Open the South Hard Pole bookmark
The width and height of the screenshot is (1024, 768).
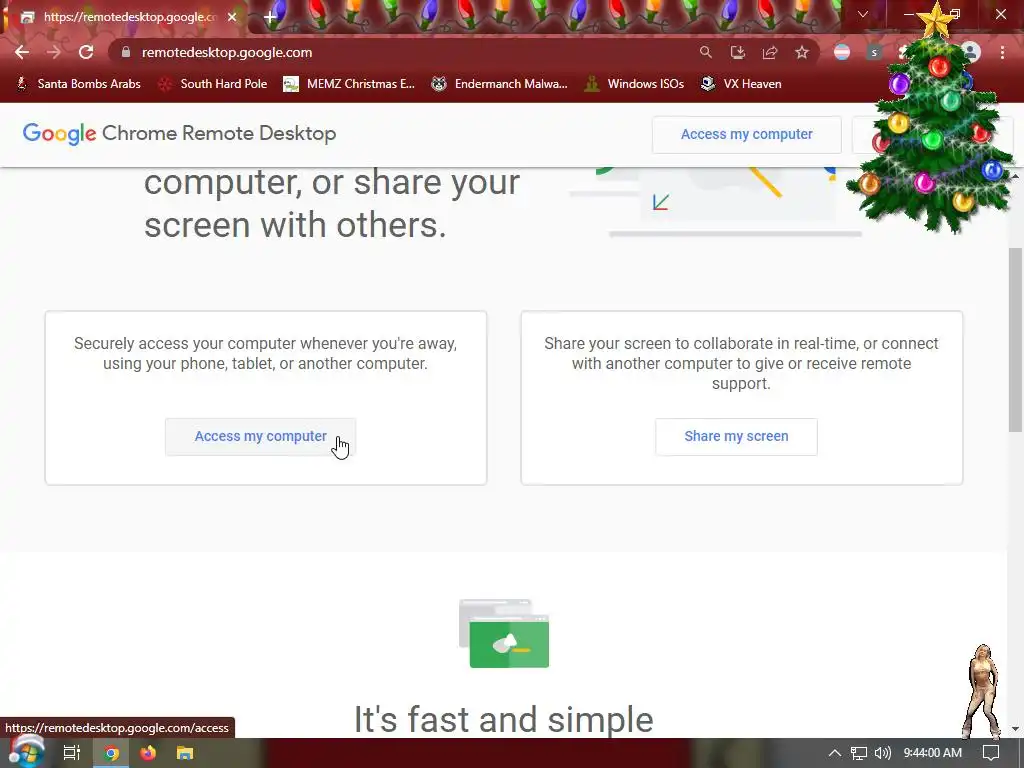pos(213,84)
